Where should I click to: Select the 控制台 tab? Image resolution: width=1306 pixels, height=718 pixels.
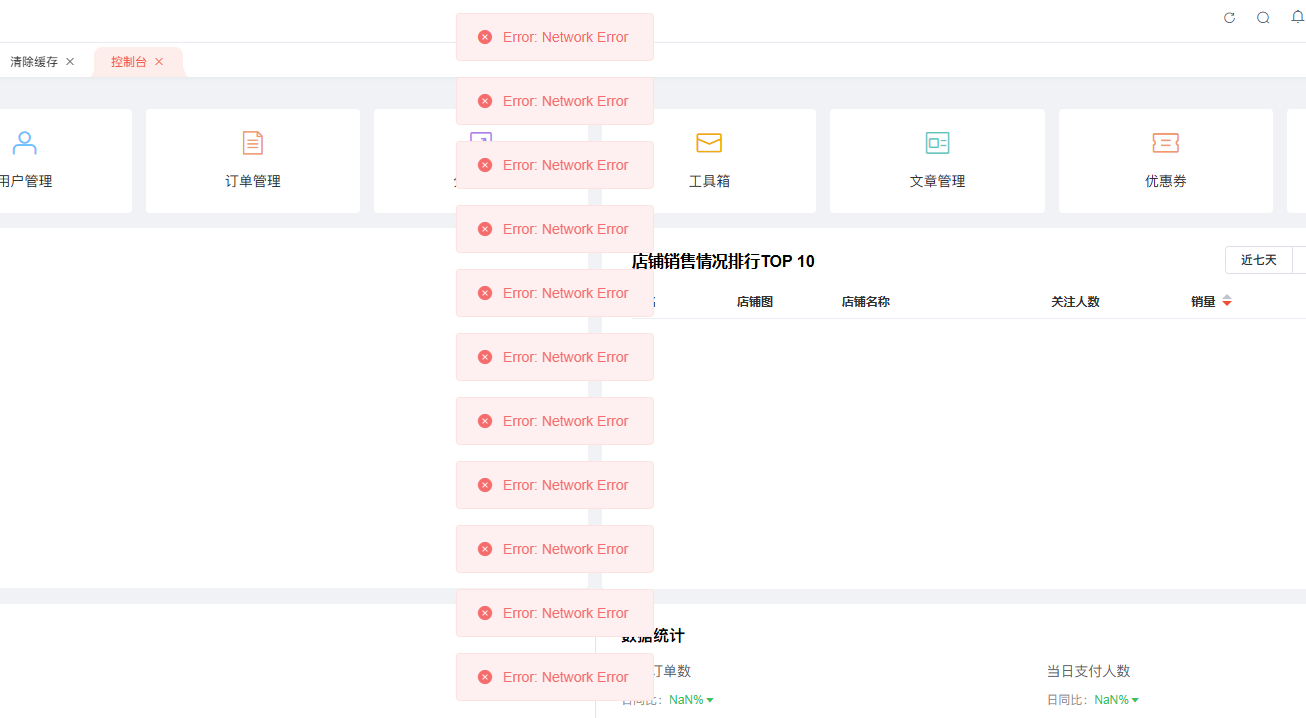click(129, 62)
